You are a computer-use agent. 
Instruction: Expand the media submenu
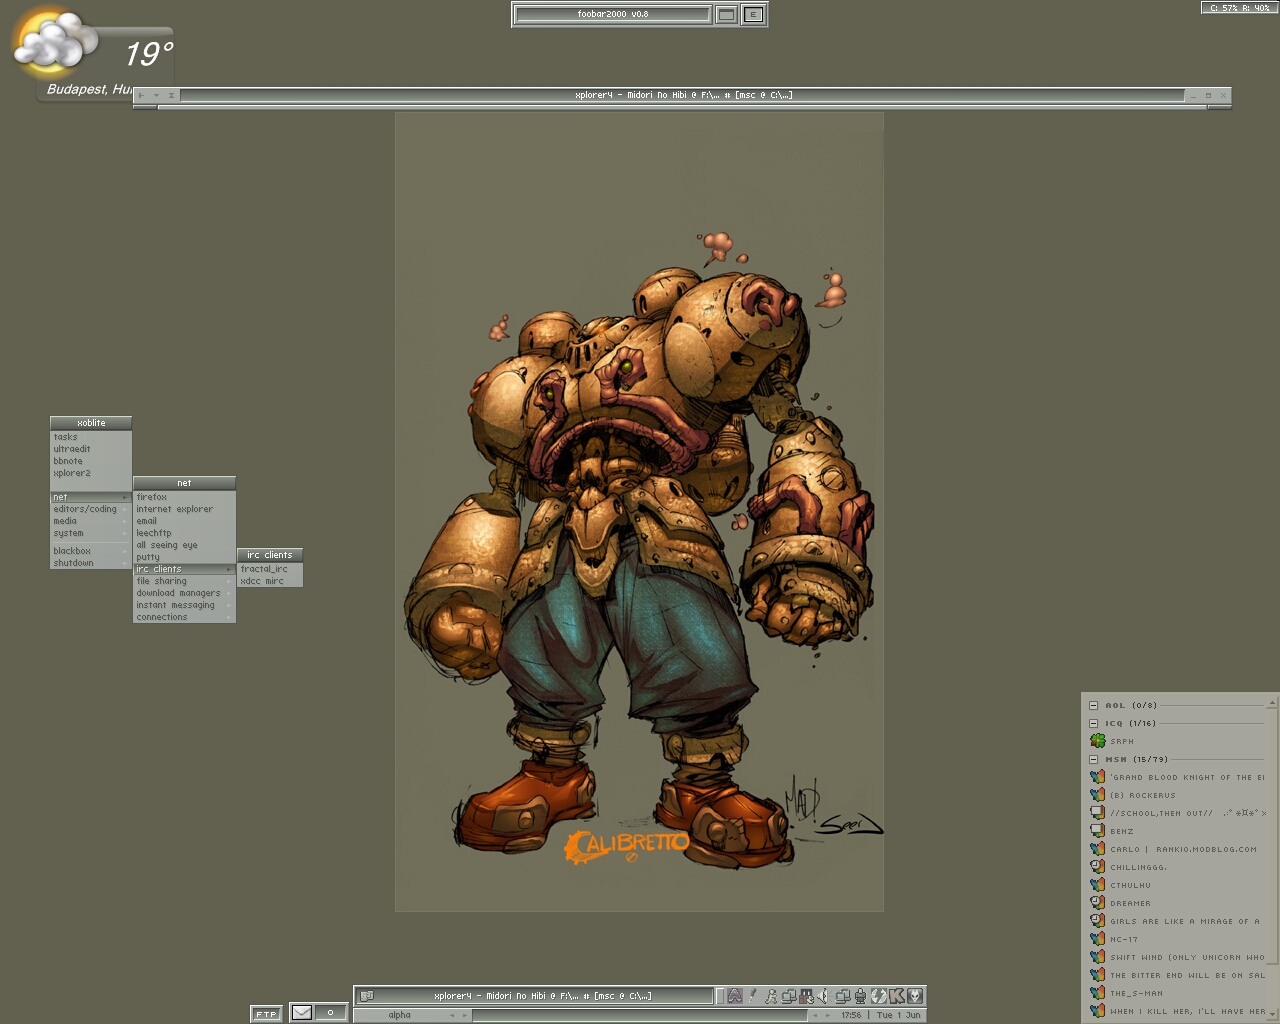point(91,521)
